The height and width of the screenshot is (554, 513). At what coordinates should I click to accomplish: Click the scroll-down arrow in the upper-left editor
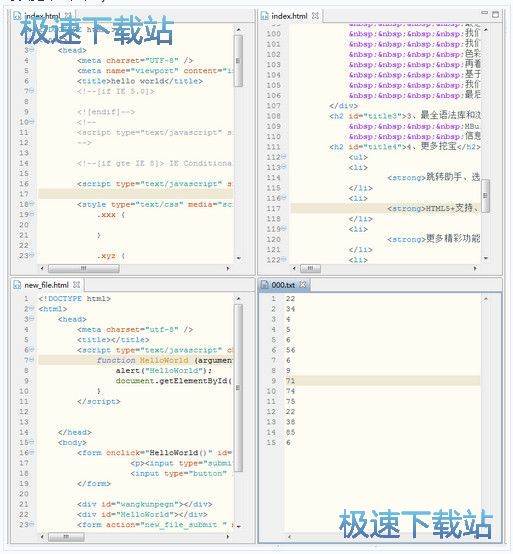238,259
